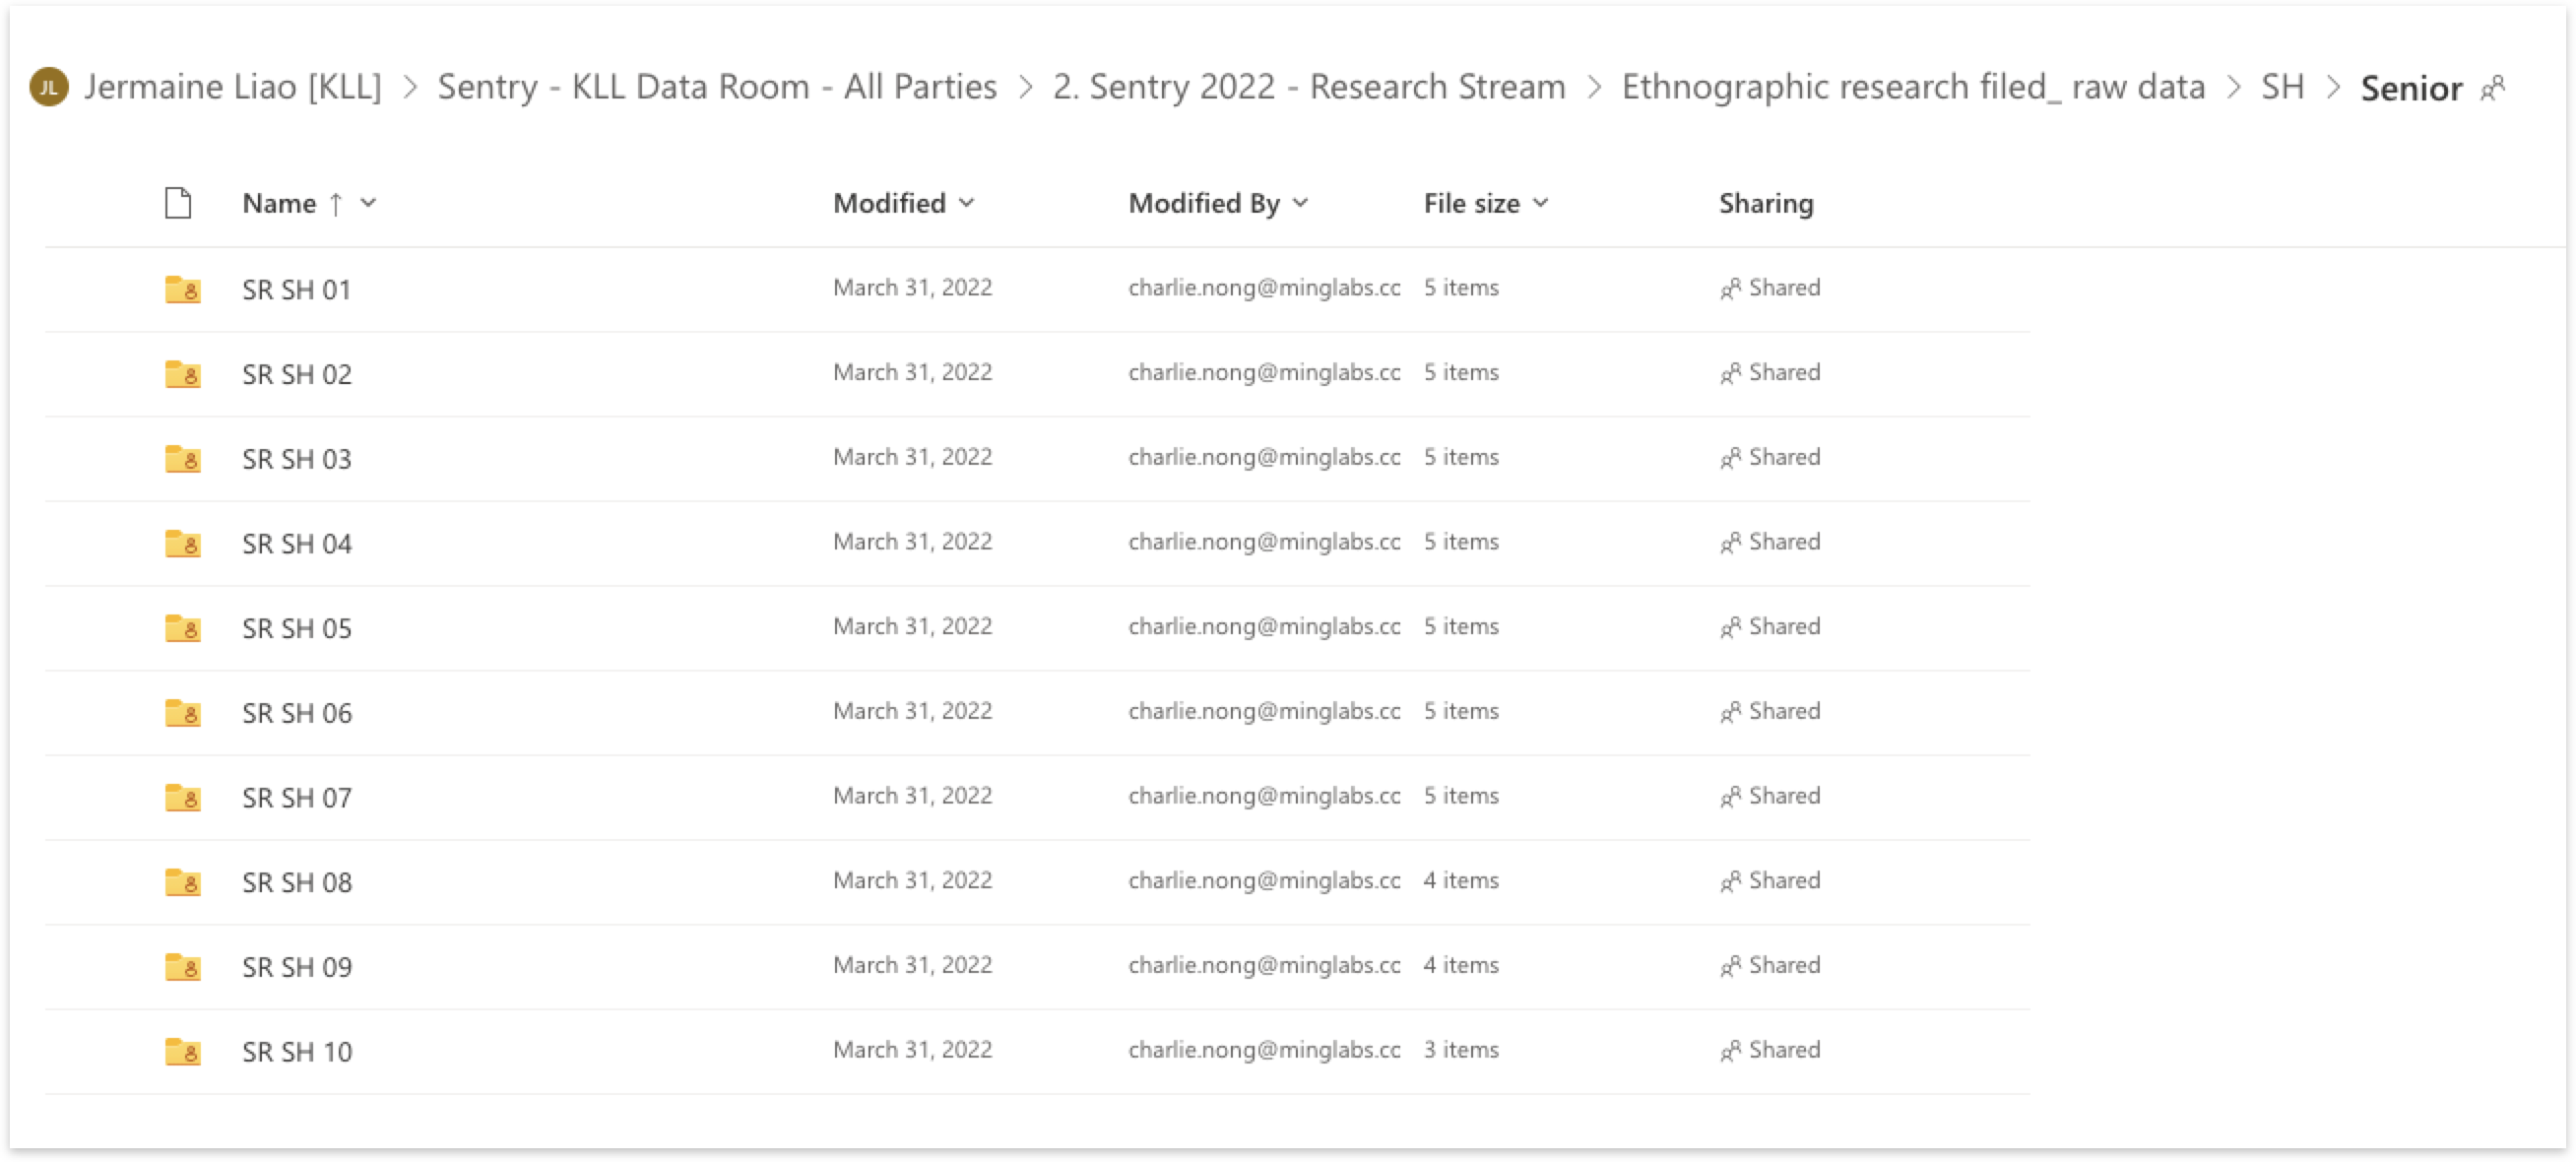
Task: Go back to the SH breadcrumb folder
Action: [2282, 87]
